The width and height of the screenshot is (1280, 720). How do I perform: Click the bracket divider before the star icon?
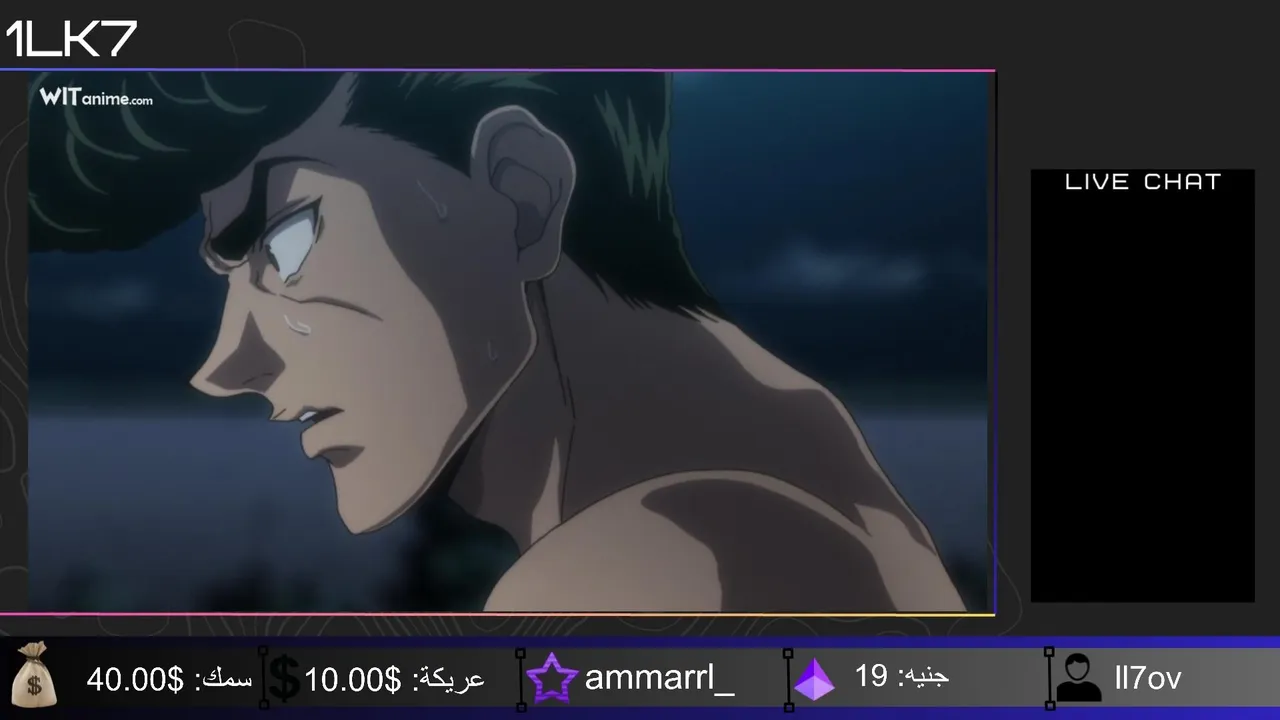(520, 679)
